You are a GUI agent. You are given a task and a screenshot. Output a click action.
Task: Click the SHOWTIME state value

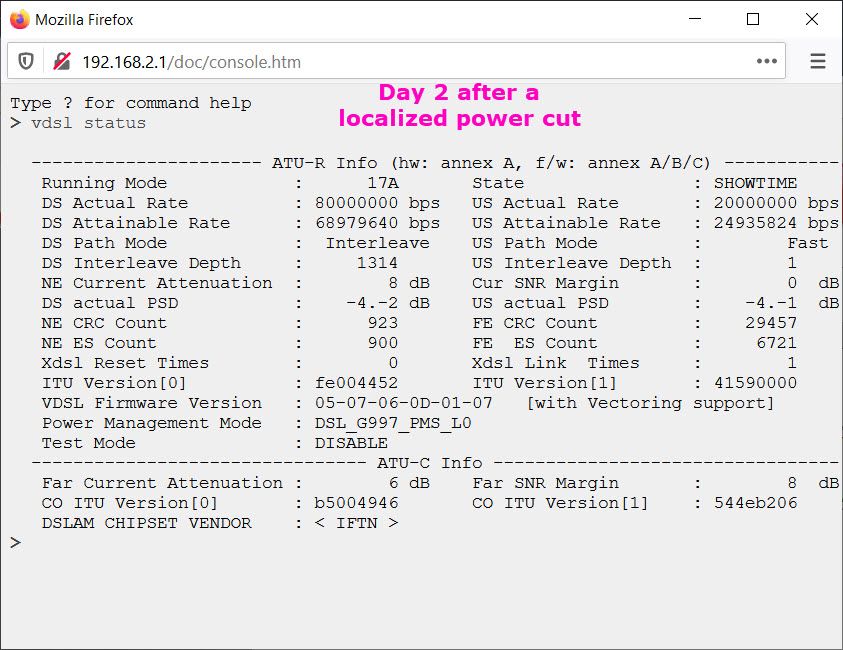[x=755, y=183]
